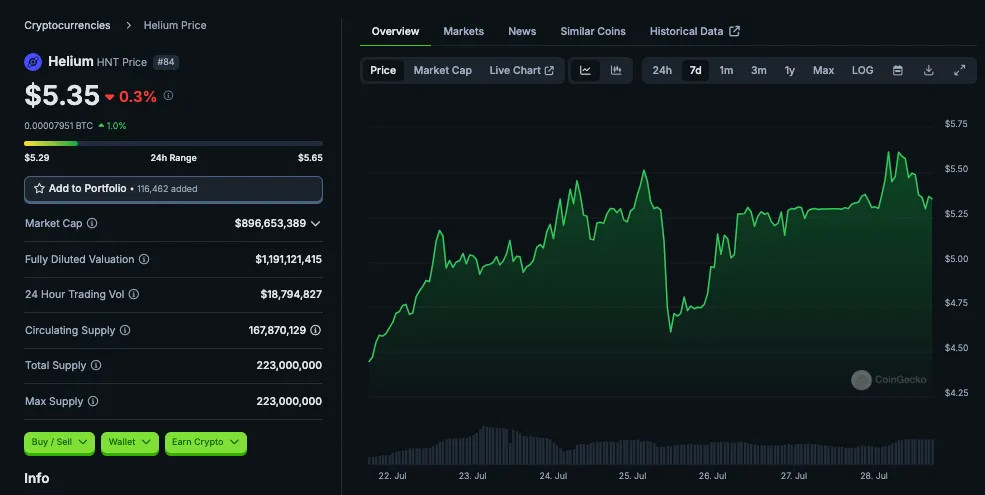Open the calendar date range picker
The height and width of the screenshot is (495, 985).
click(898, 70)
